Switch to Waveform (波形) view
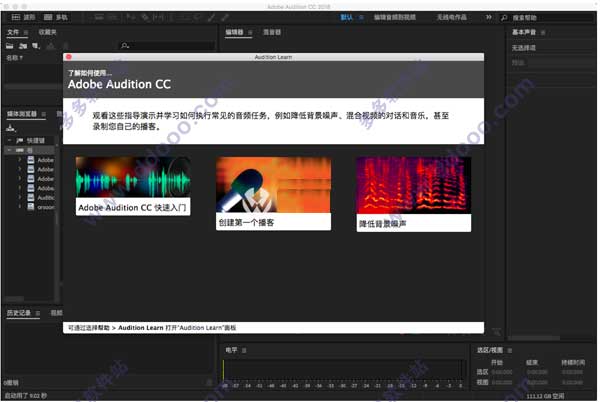Screen dimensions: 600x402 pos(23,17)
